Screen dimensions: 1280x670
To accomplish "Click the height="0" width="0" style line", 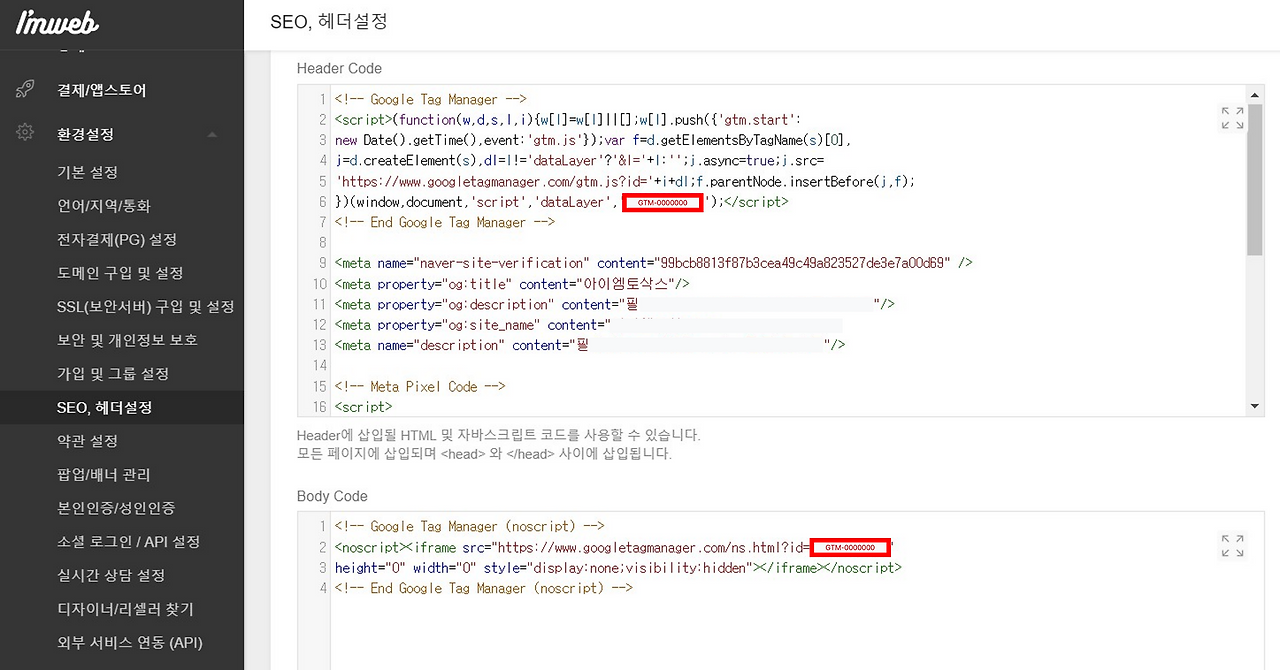I will [x=618, y=567].
